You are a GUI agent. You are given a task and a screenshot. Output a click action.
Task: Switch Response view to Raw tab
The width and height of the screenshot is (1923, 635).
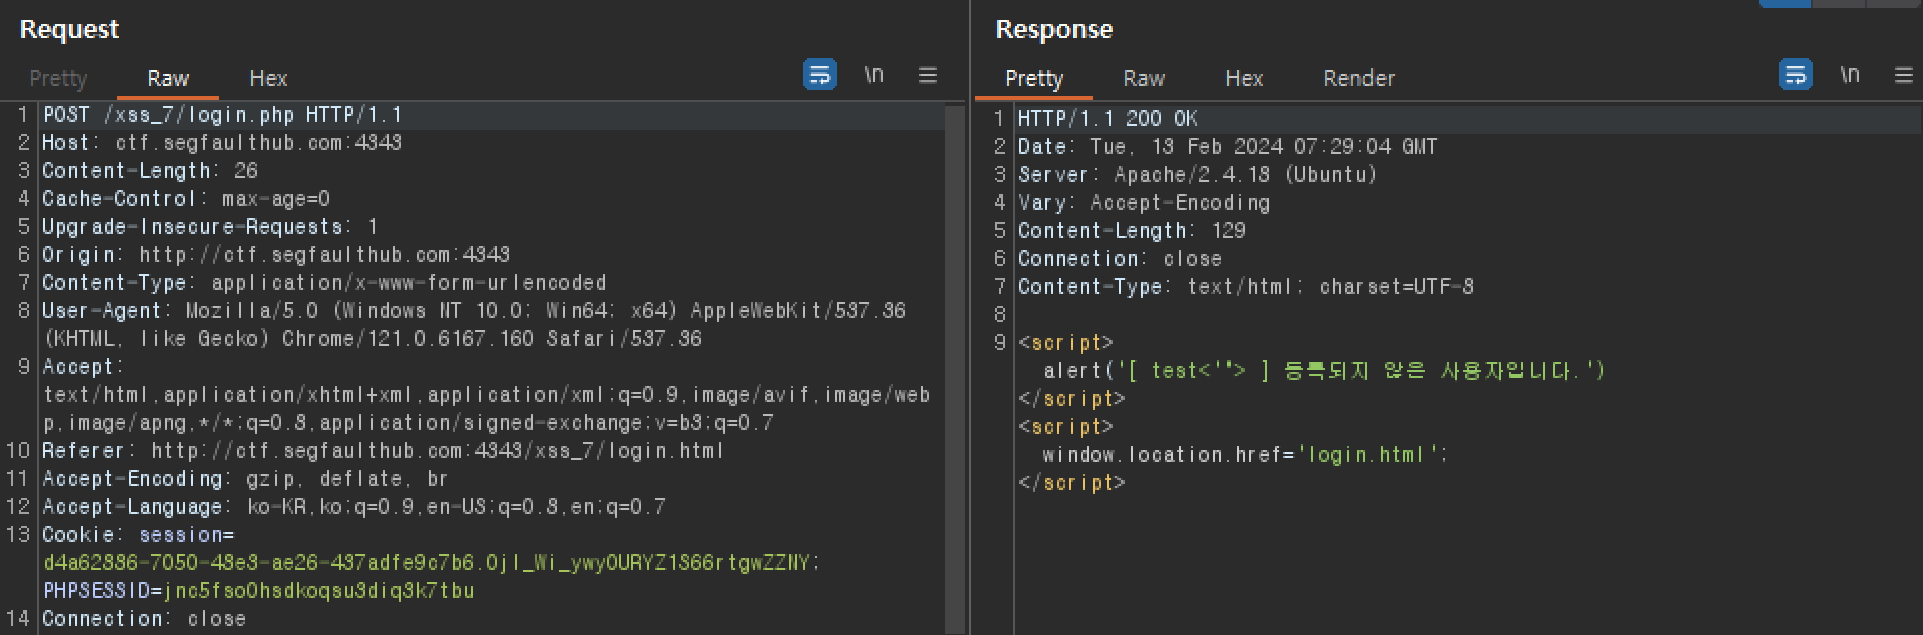coord(1144,78)
